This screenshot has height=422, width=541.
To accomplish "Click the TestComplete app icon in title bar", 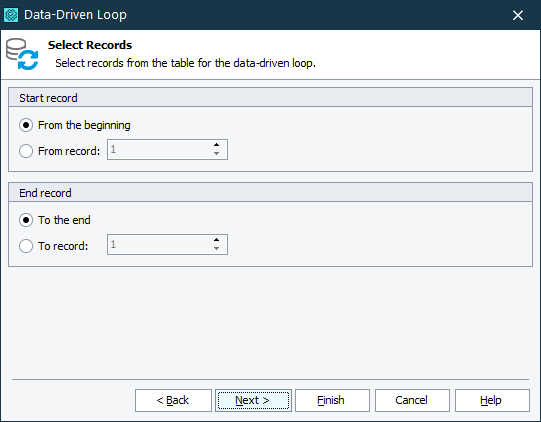I will 11,15.
